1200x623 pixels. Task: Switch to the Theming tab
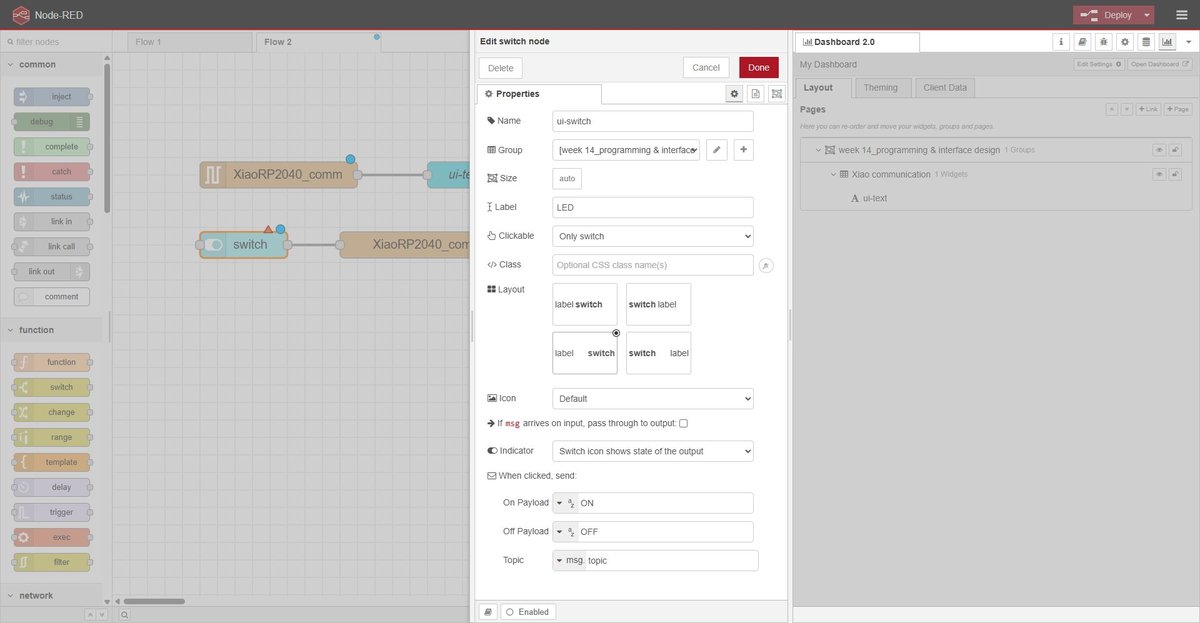(x=881, y=87)
